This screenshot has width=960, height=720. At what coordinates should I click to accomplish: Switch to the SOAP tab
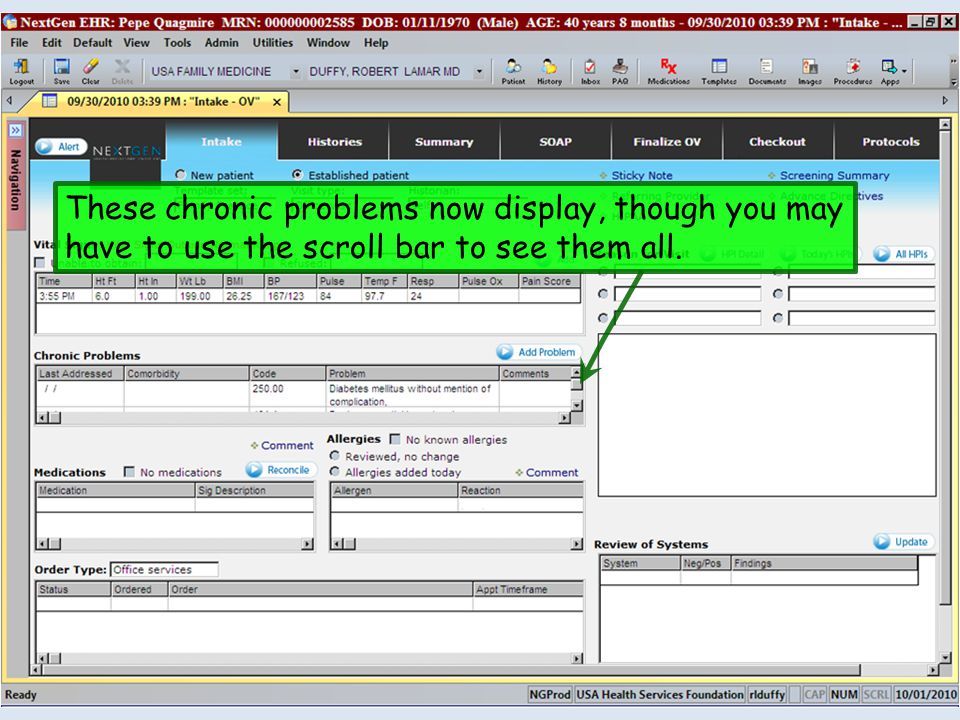[x=556, y=141]
